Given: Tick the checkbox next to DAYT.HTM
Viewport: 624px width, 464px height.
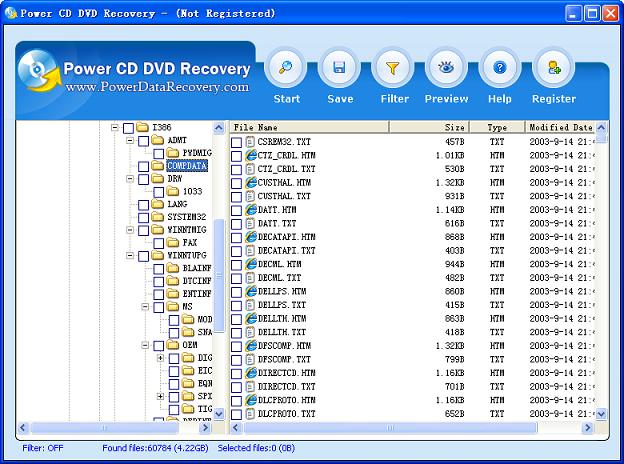Looking at the screenshot, I should (x=236, y=210).
